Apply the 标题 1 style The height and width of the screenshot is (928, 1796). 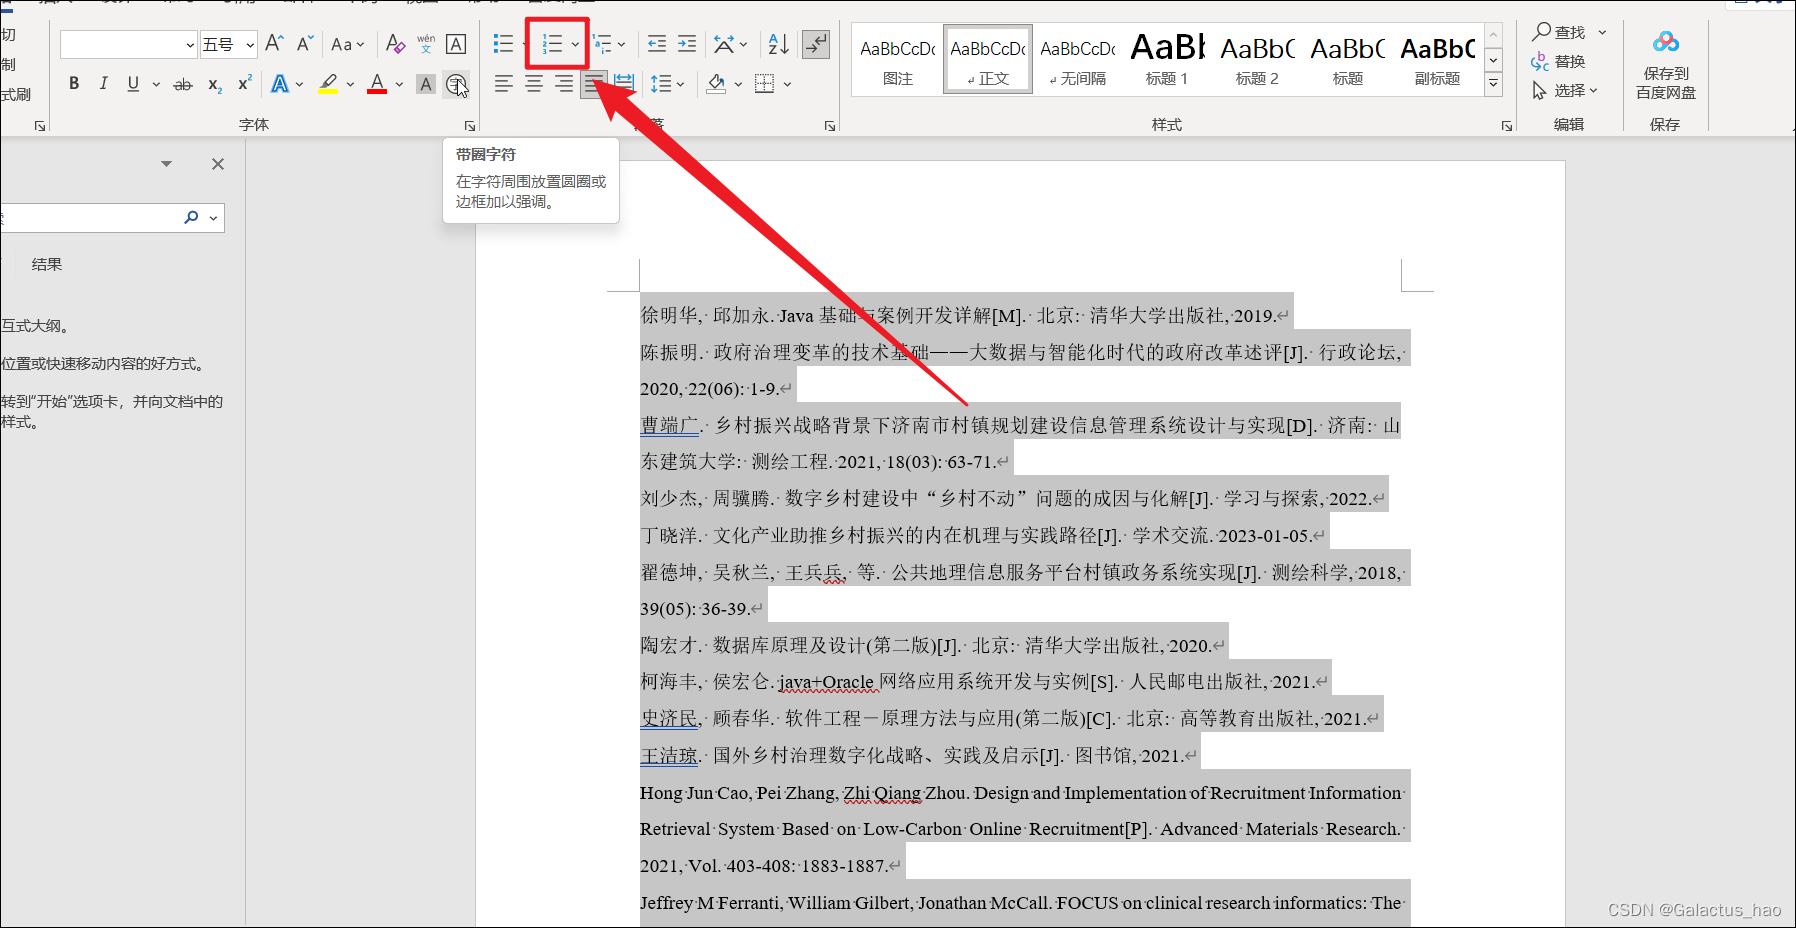coord(1167,61)
